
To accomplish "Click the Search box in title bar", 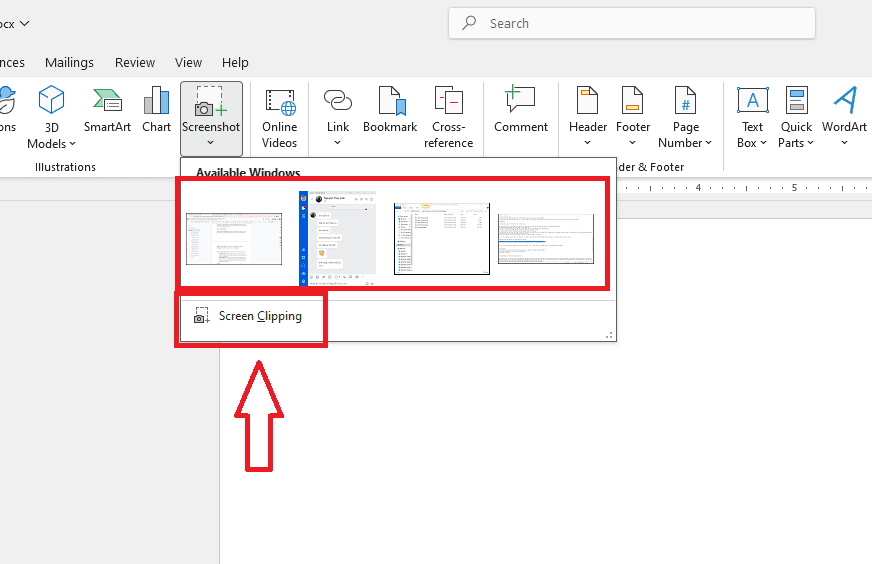I will (632, 23).
